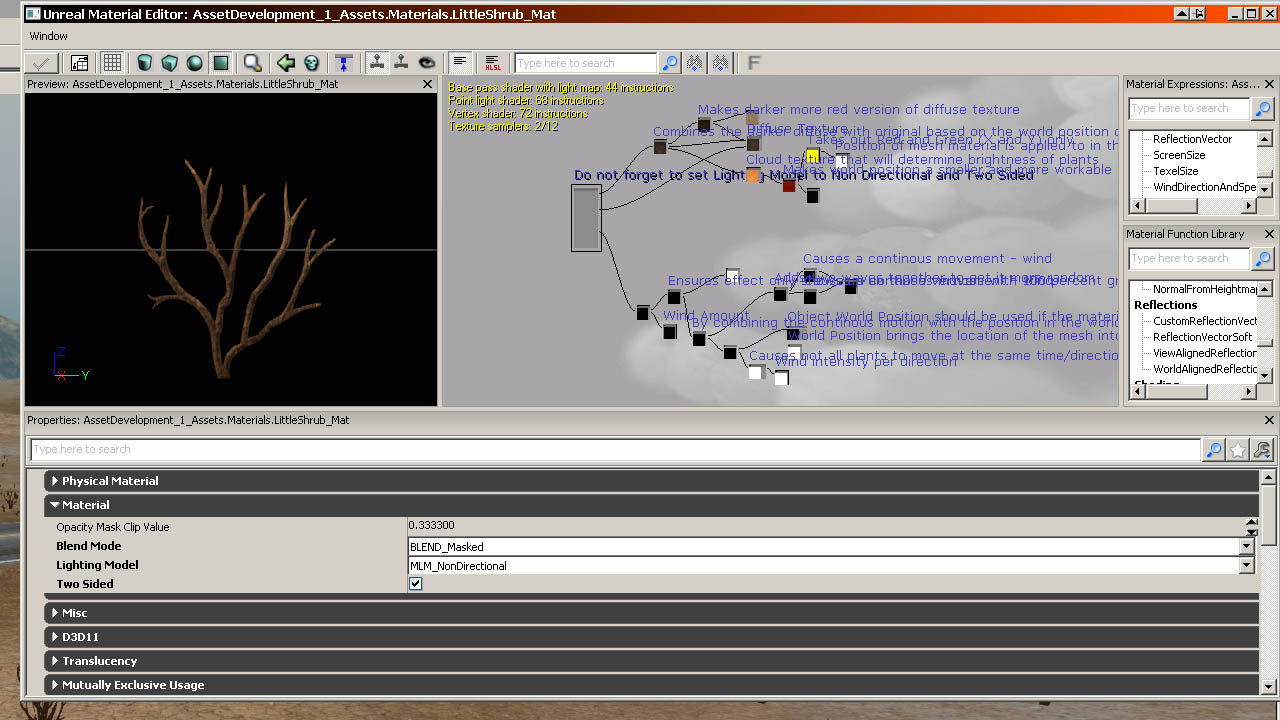The width and height of the screenshot is (1280, 720).
Task: Click the magnifier icon in toolbar
Action: point(253,63)
